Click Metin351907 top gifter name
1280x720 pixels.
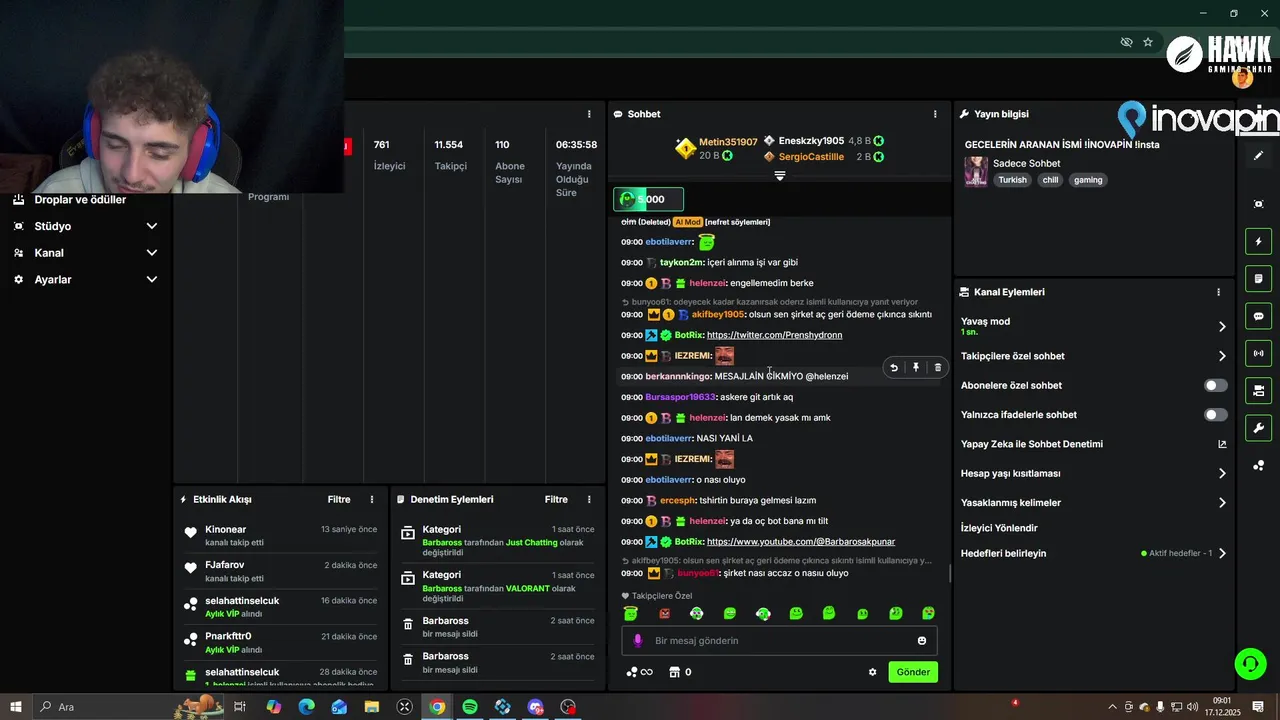point(728,142)
